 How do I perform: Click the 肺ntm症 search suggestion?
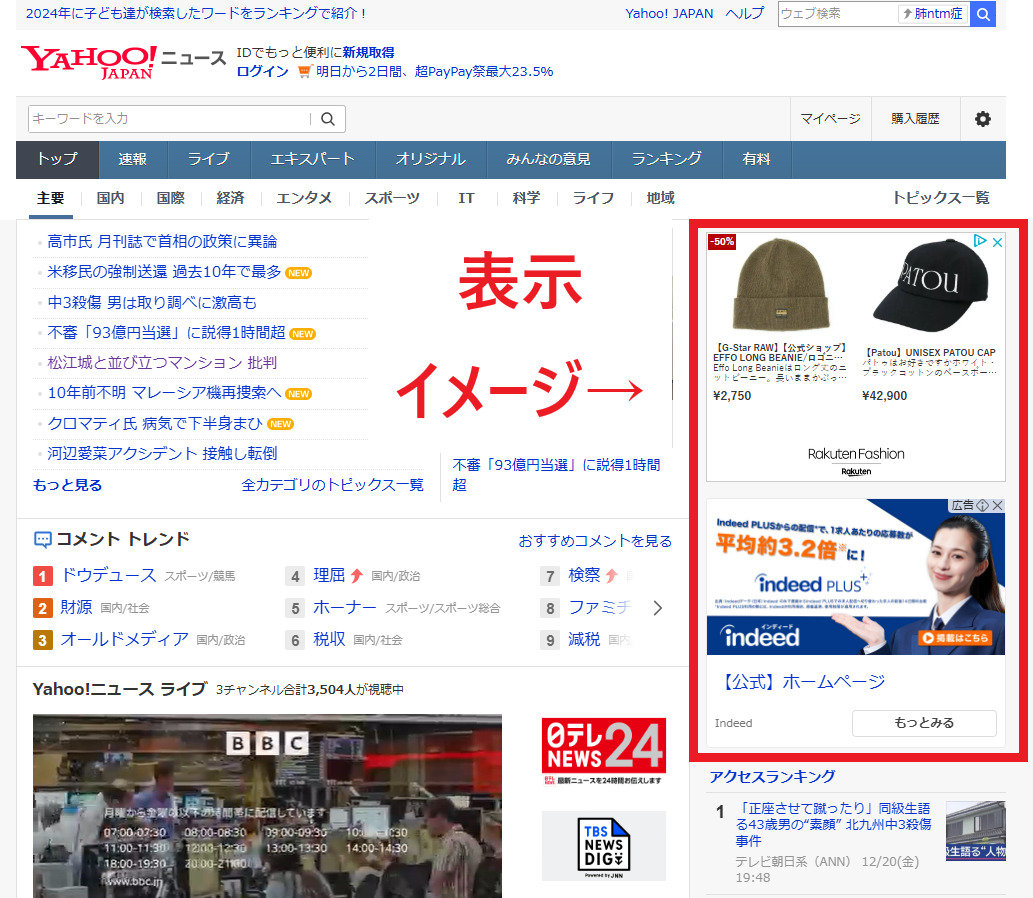(x=933, y=14)
